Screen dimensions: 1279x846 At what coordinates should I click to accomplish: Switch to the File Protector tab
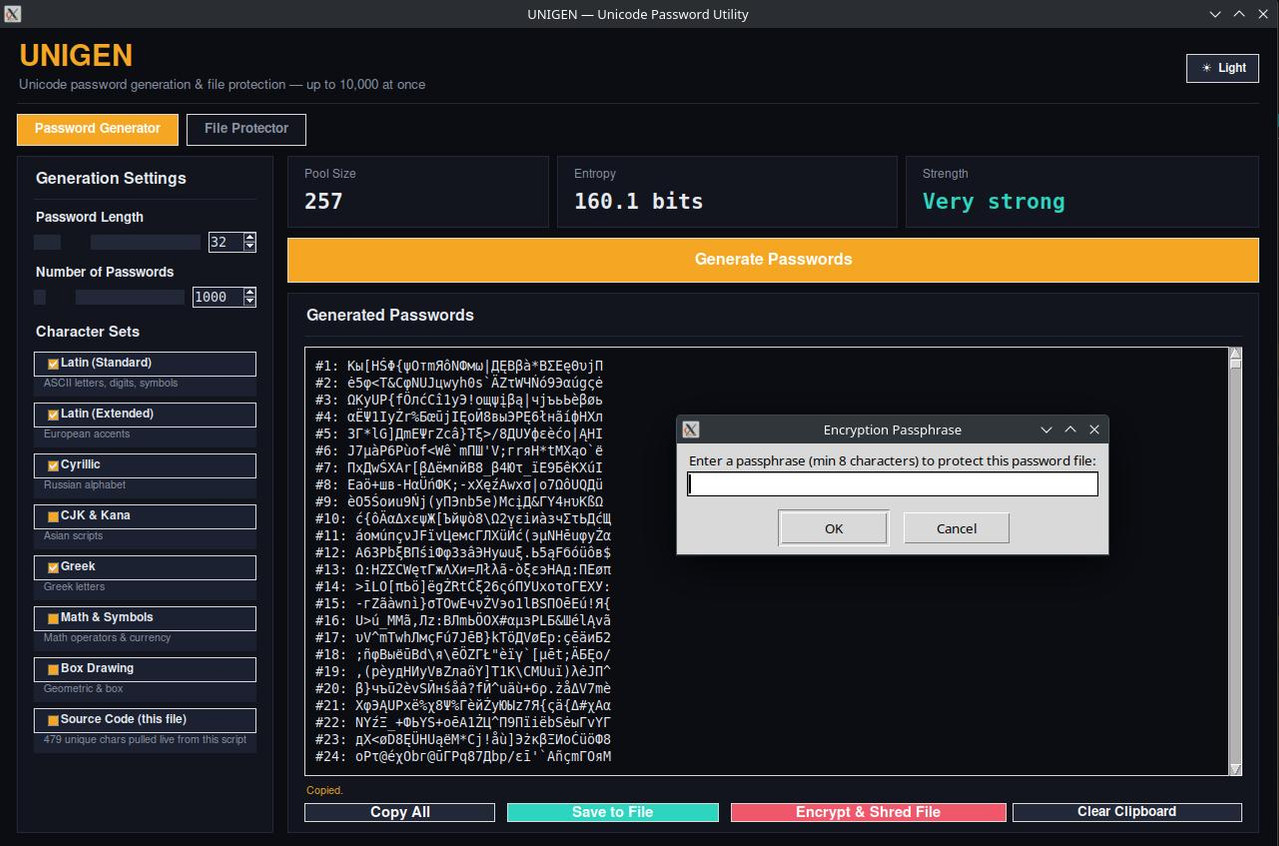tap(246, 129)
